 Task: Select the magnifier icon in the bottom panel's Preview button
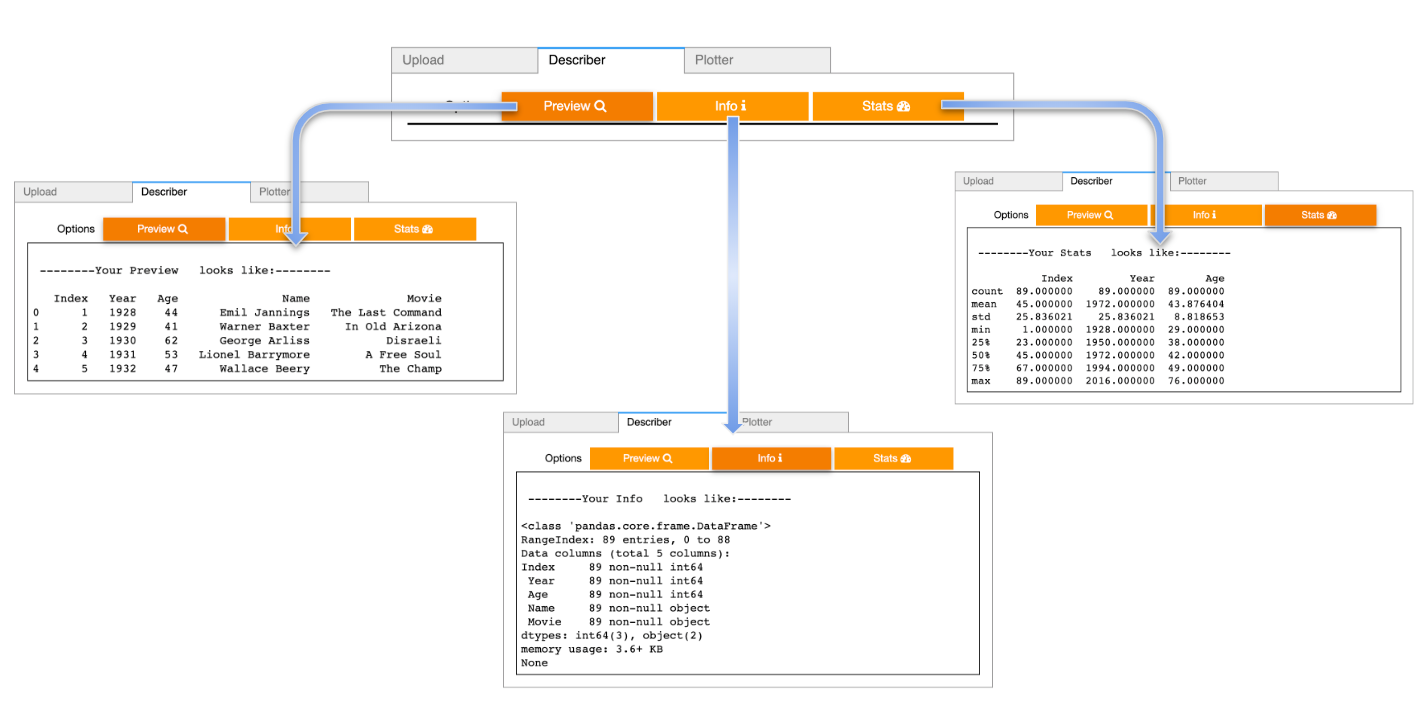667,457
